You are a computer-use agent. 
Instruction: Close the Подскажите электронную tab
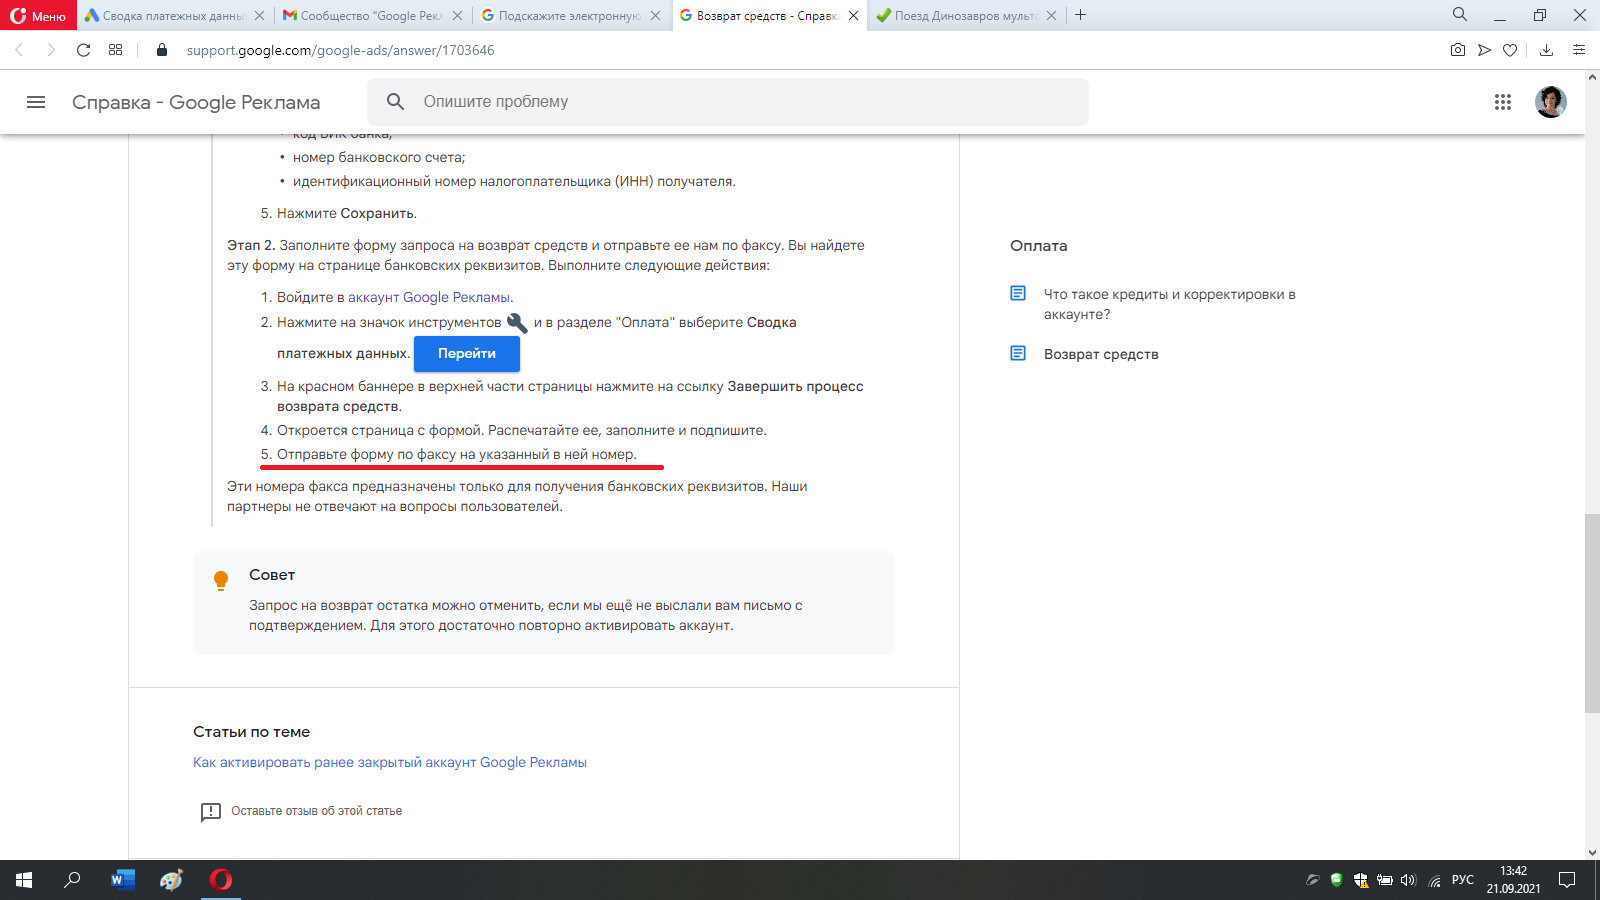pos(655,16)
